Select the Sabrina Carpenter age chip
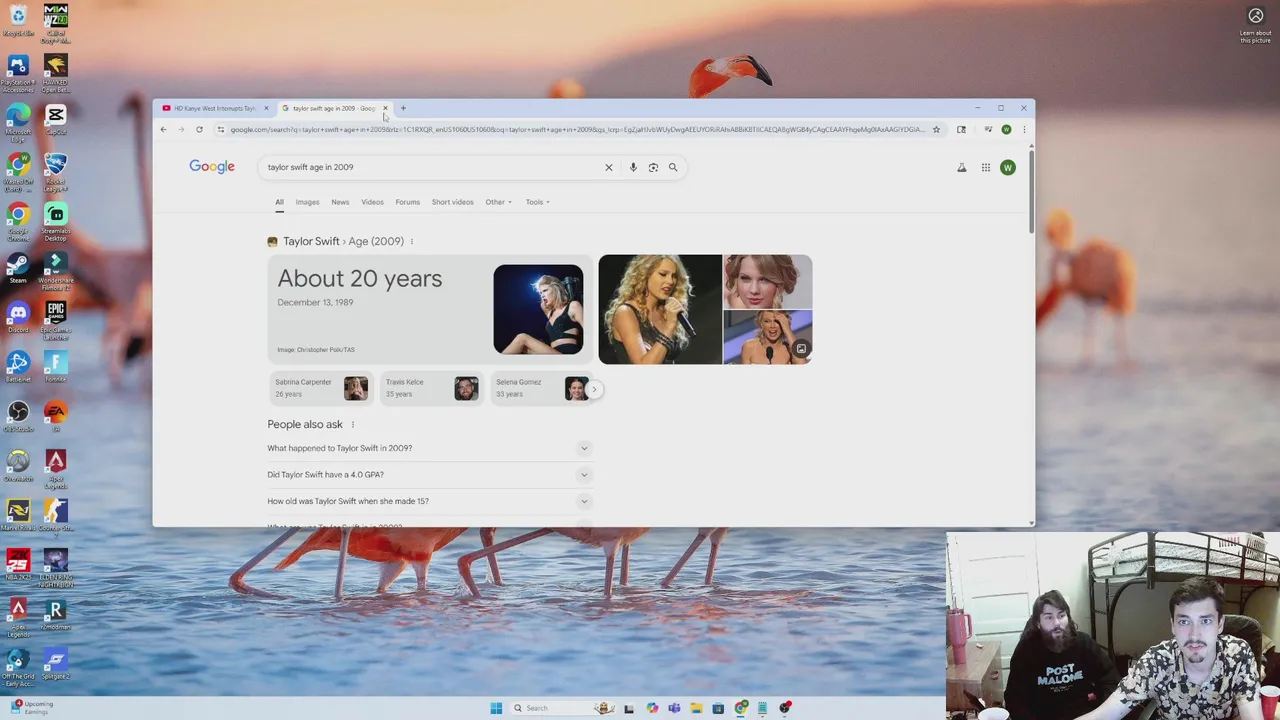Image resolution: width=1280 pixels, height=720 pixels. coord(322,388)
